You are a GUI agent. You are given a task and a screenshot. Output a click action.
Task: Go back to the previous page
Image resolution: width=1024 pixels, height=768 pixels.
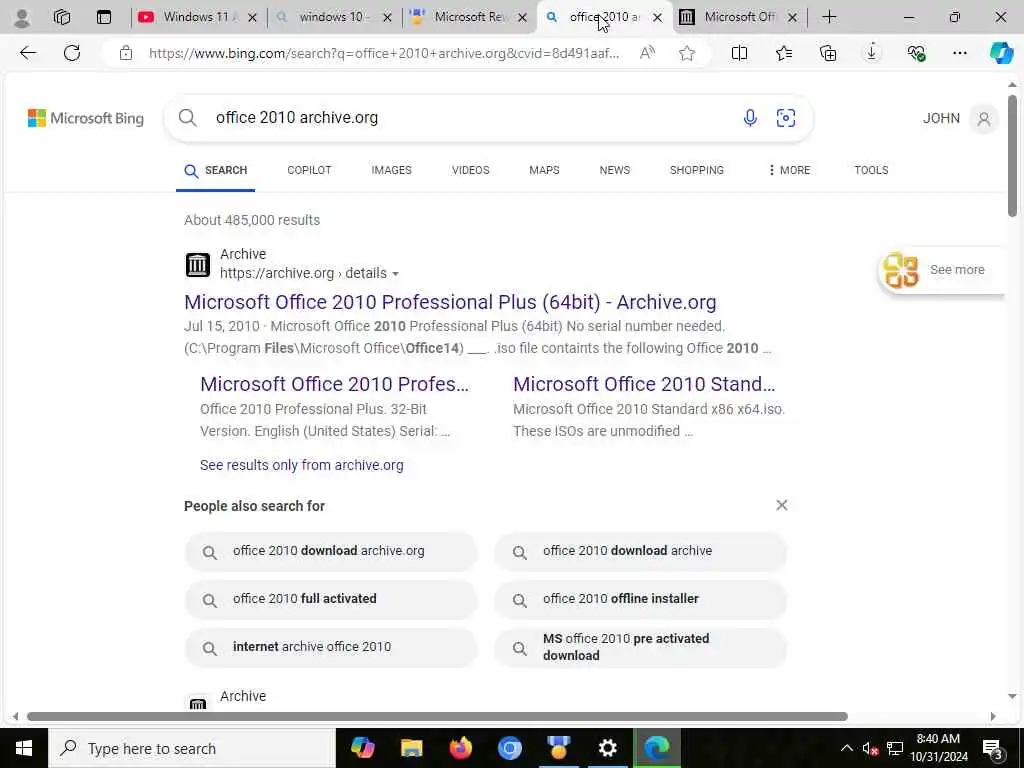click(27, 53)
